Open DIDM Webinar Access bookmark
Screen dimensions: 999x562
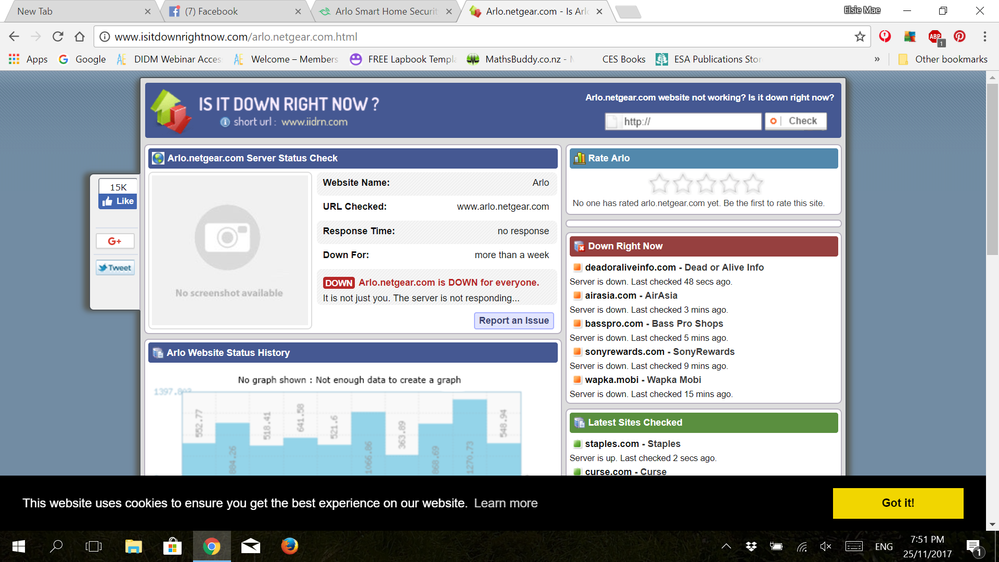click(x=169, y=59)
